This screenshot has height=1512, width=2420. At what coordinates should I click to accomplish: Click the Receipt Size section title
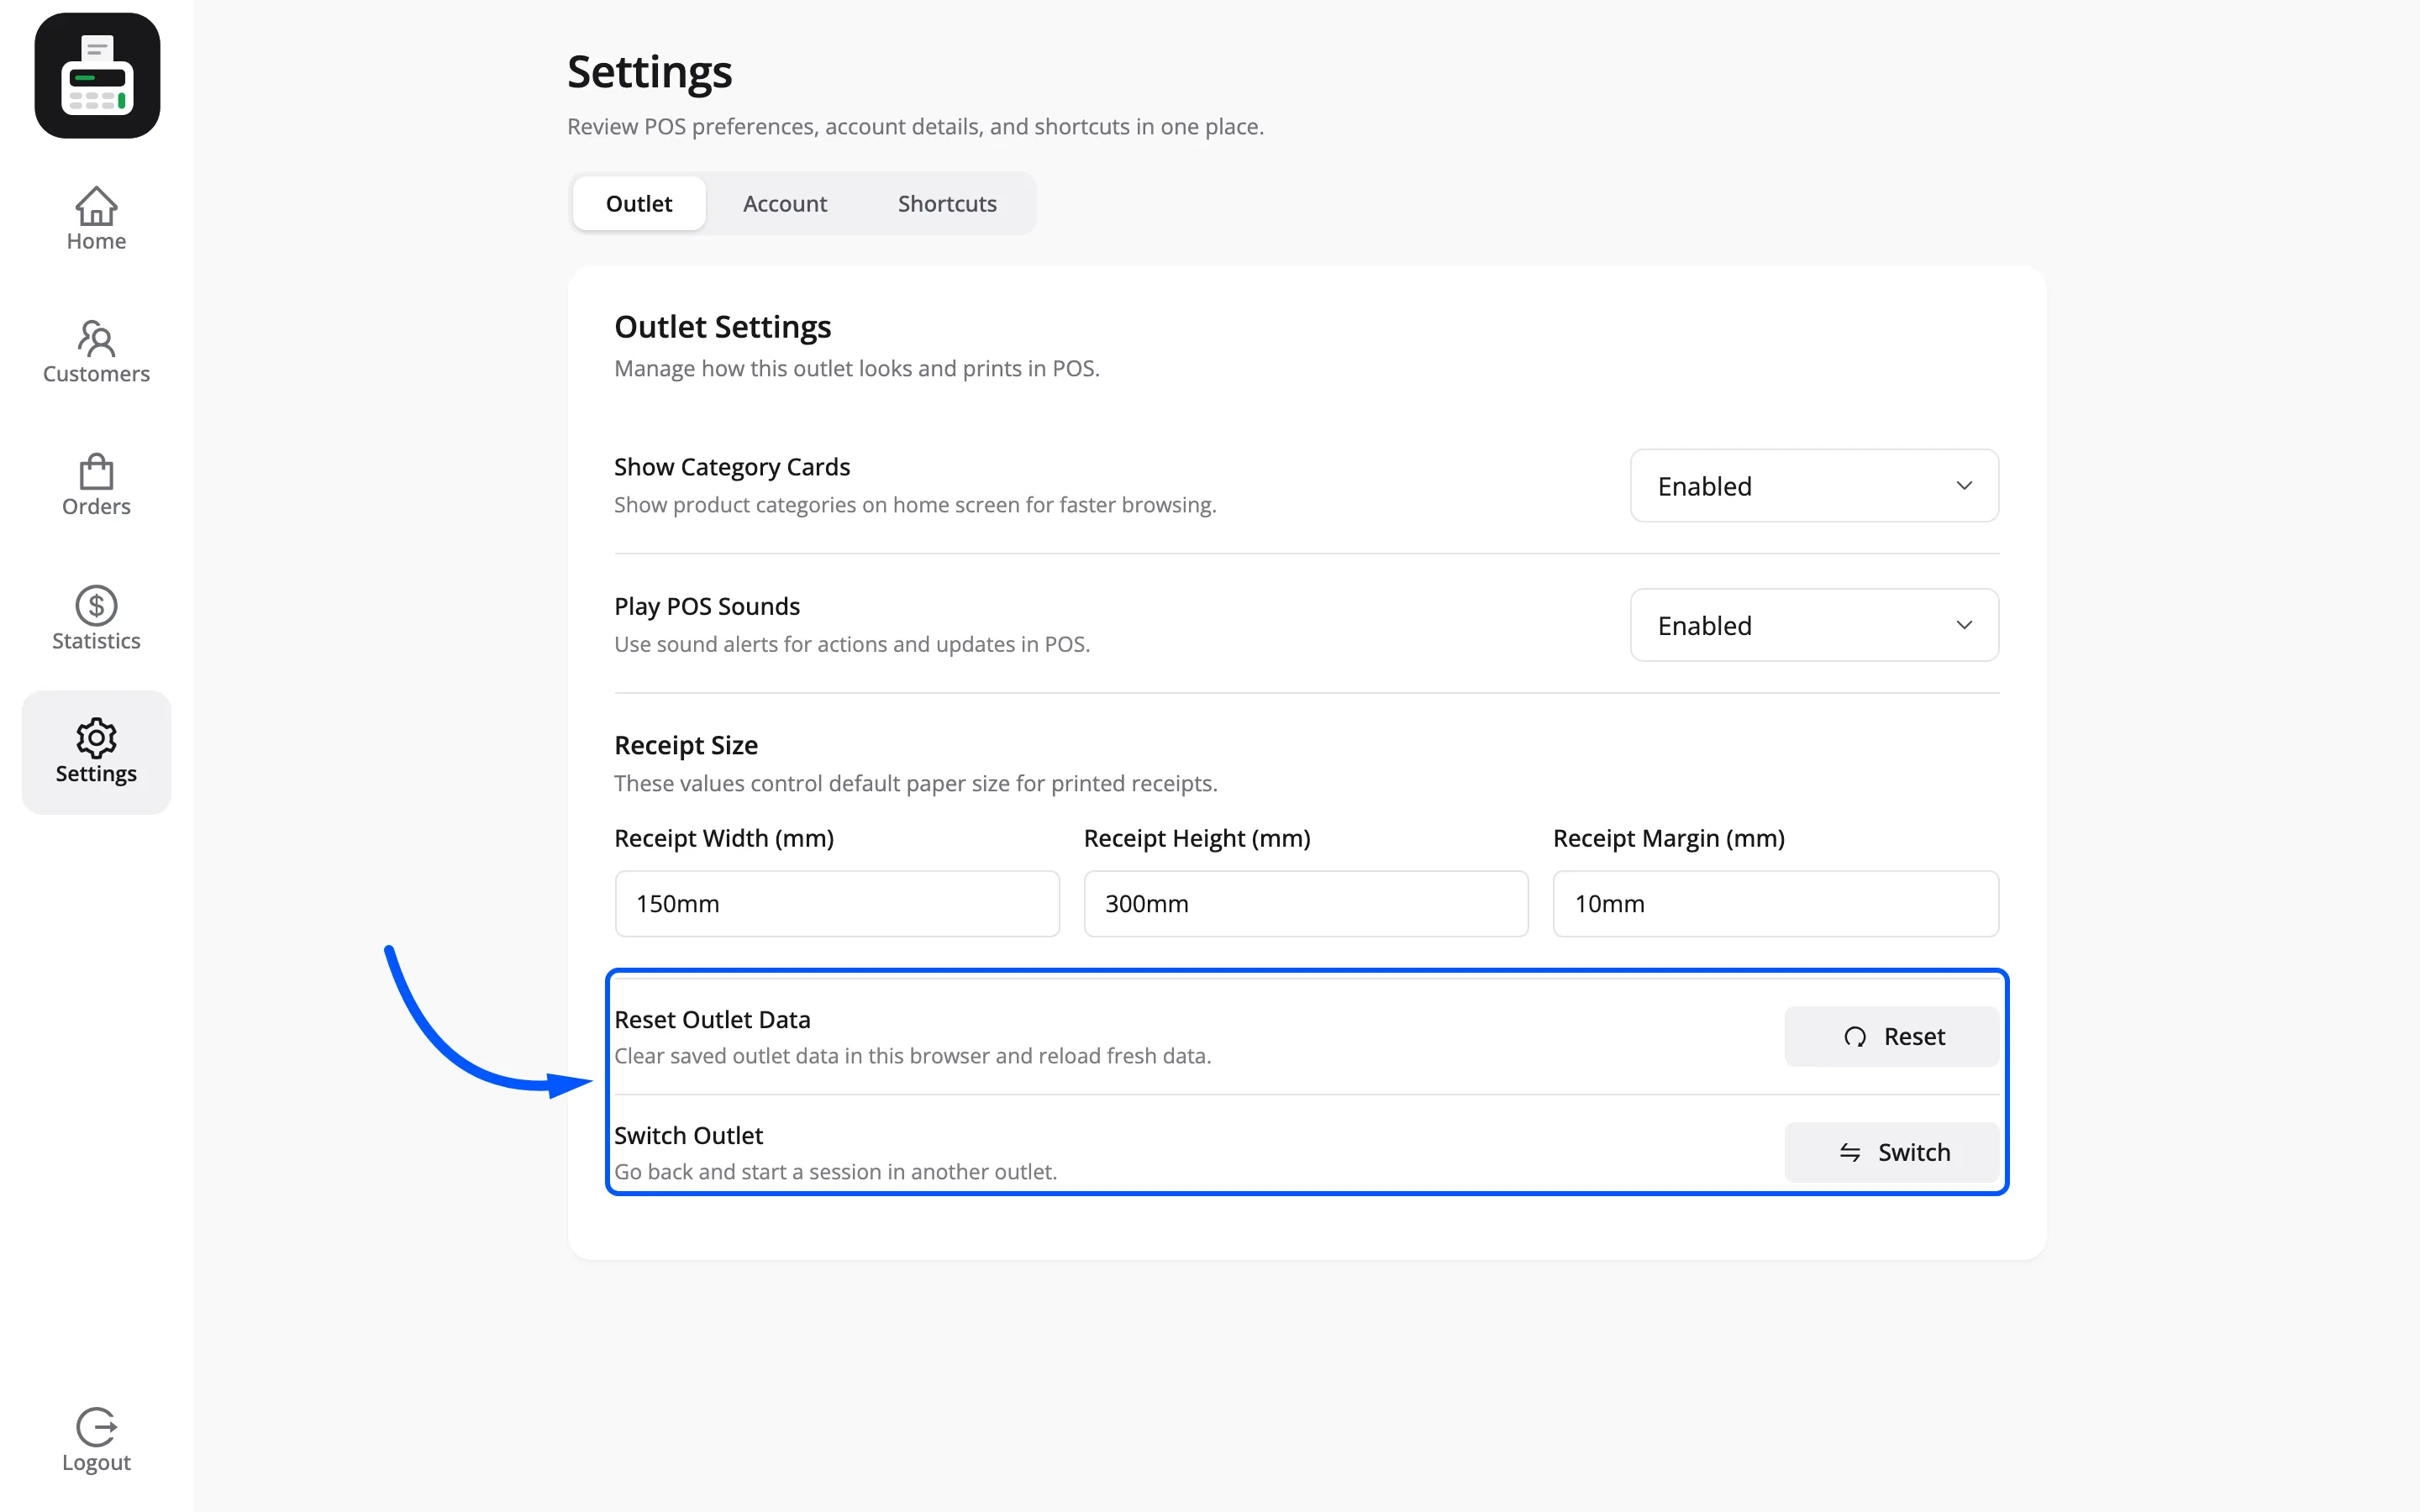(x=686, y=745)
